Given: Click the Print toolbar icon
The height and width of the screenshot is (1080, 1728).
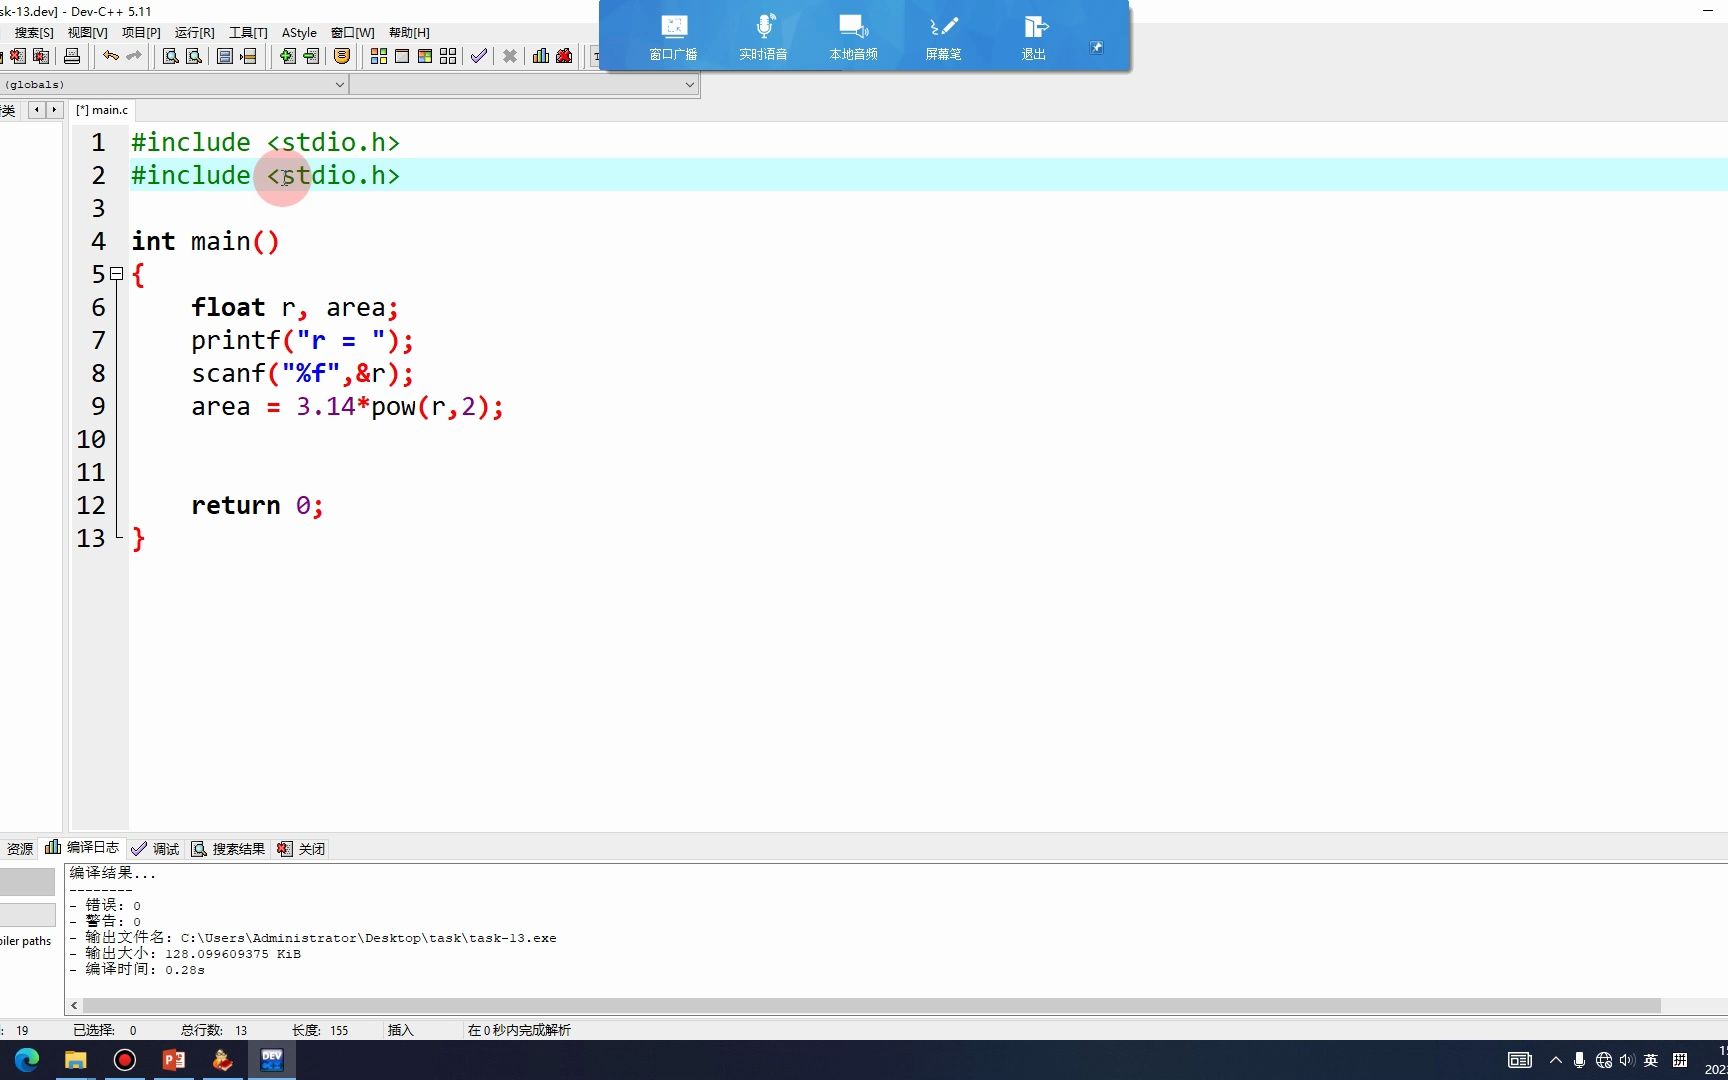Looking at the screenshot, I should click(x=72, y=56).
